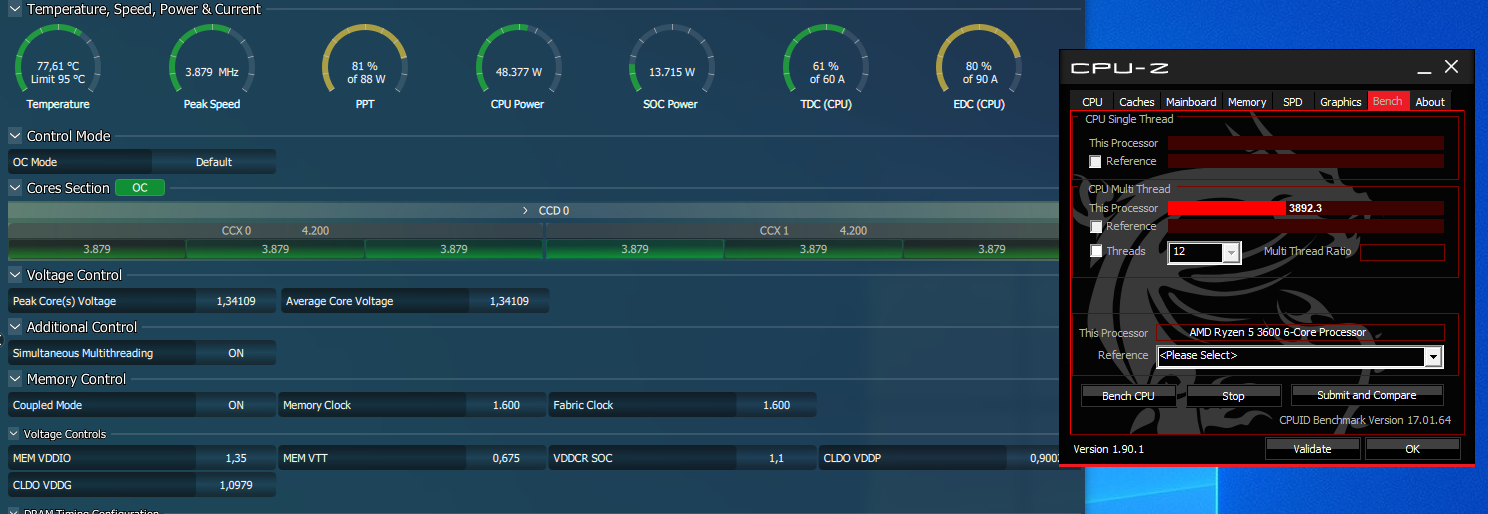Screen dimensions: 1488x514
Task: Enable Single Thread Reference checkbox
Action: (1095, 162)
